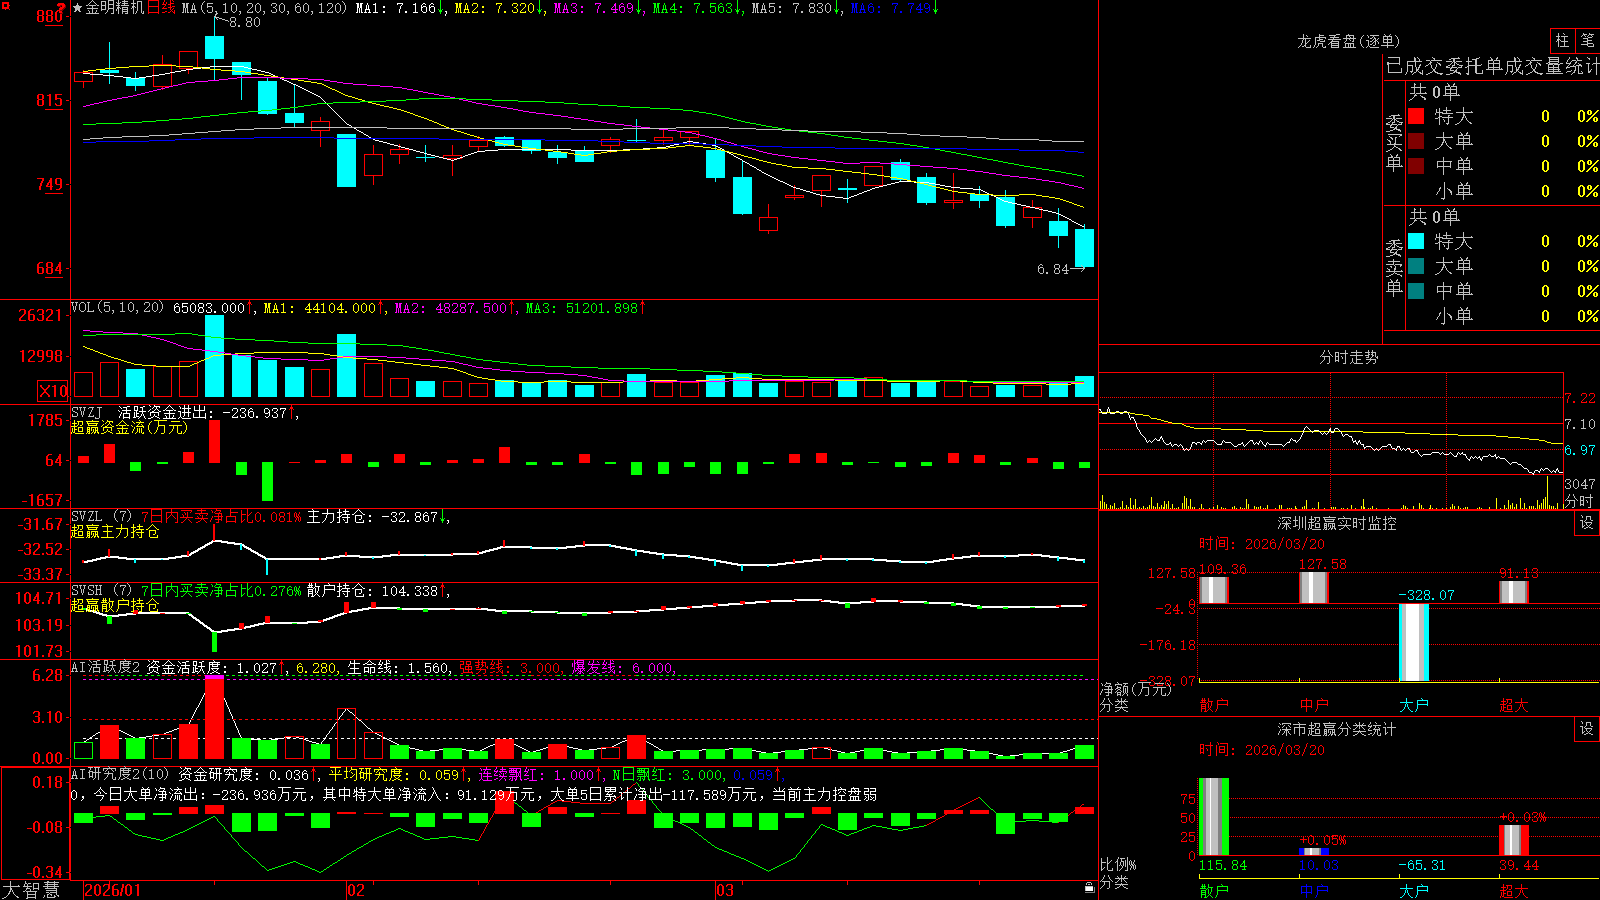
Task: Click the small red square icon at top-left corner
Action: pos(5,5)
